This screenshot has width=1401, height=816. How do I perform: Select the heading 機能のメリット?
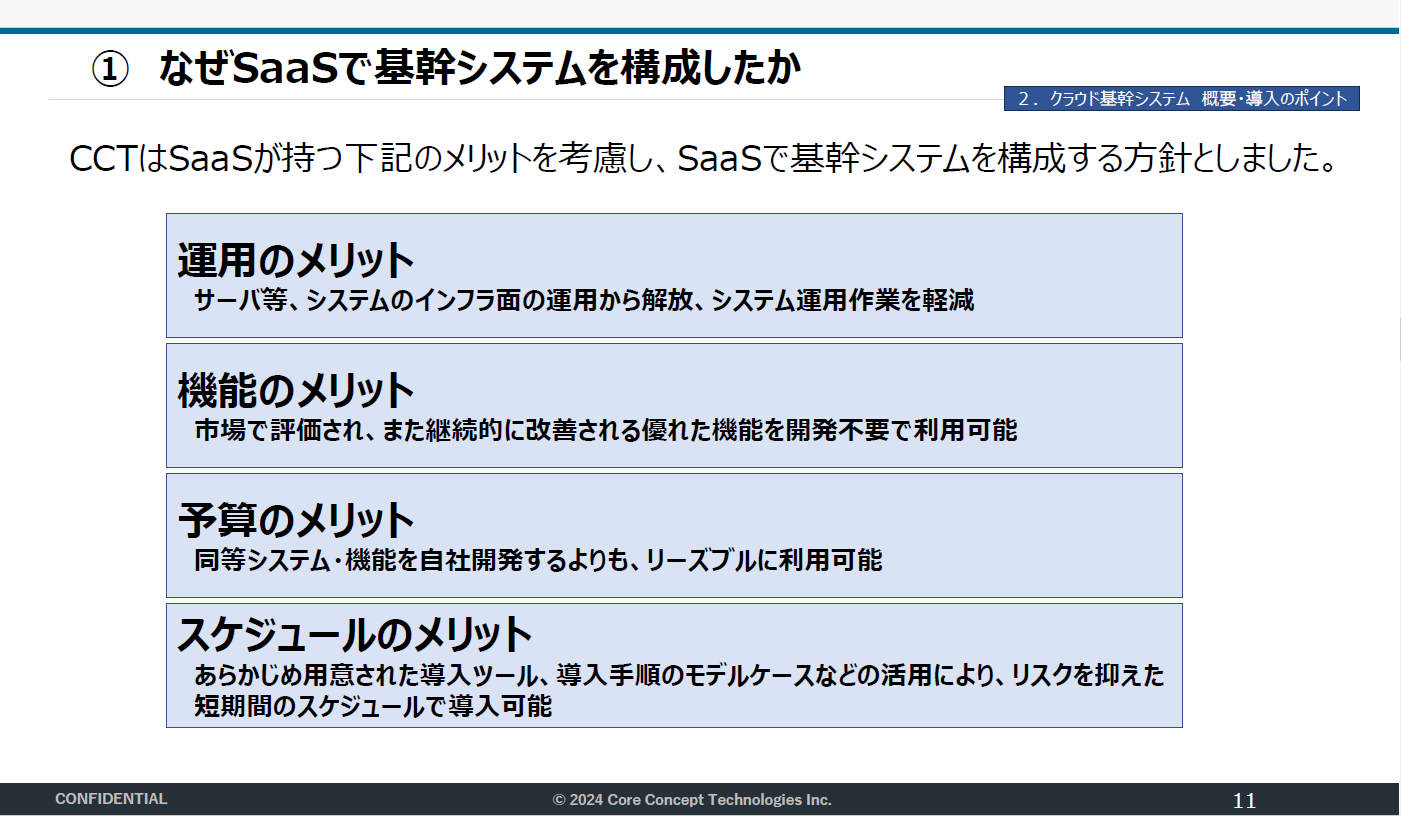[296, 390]
